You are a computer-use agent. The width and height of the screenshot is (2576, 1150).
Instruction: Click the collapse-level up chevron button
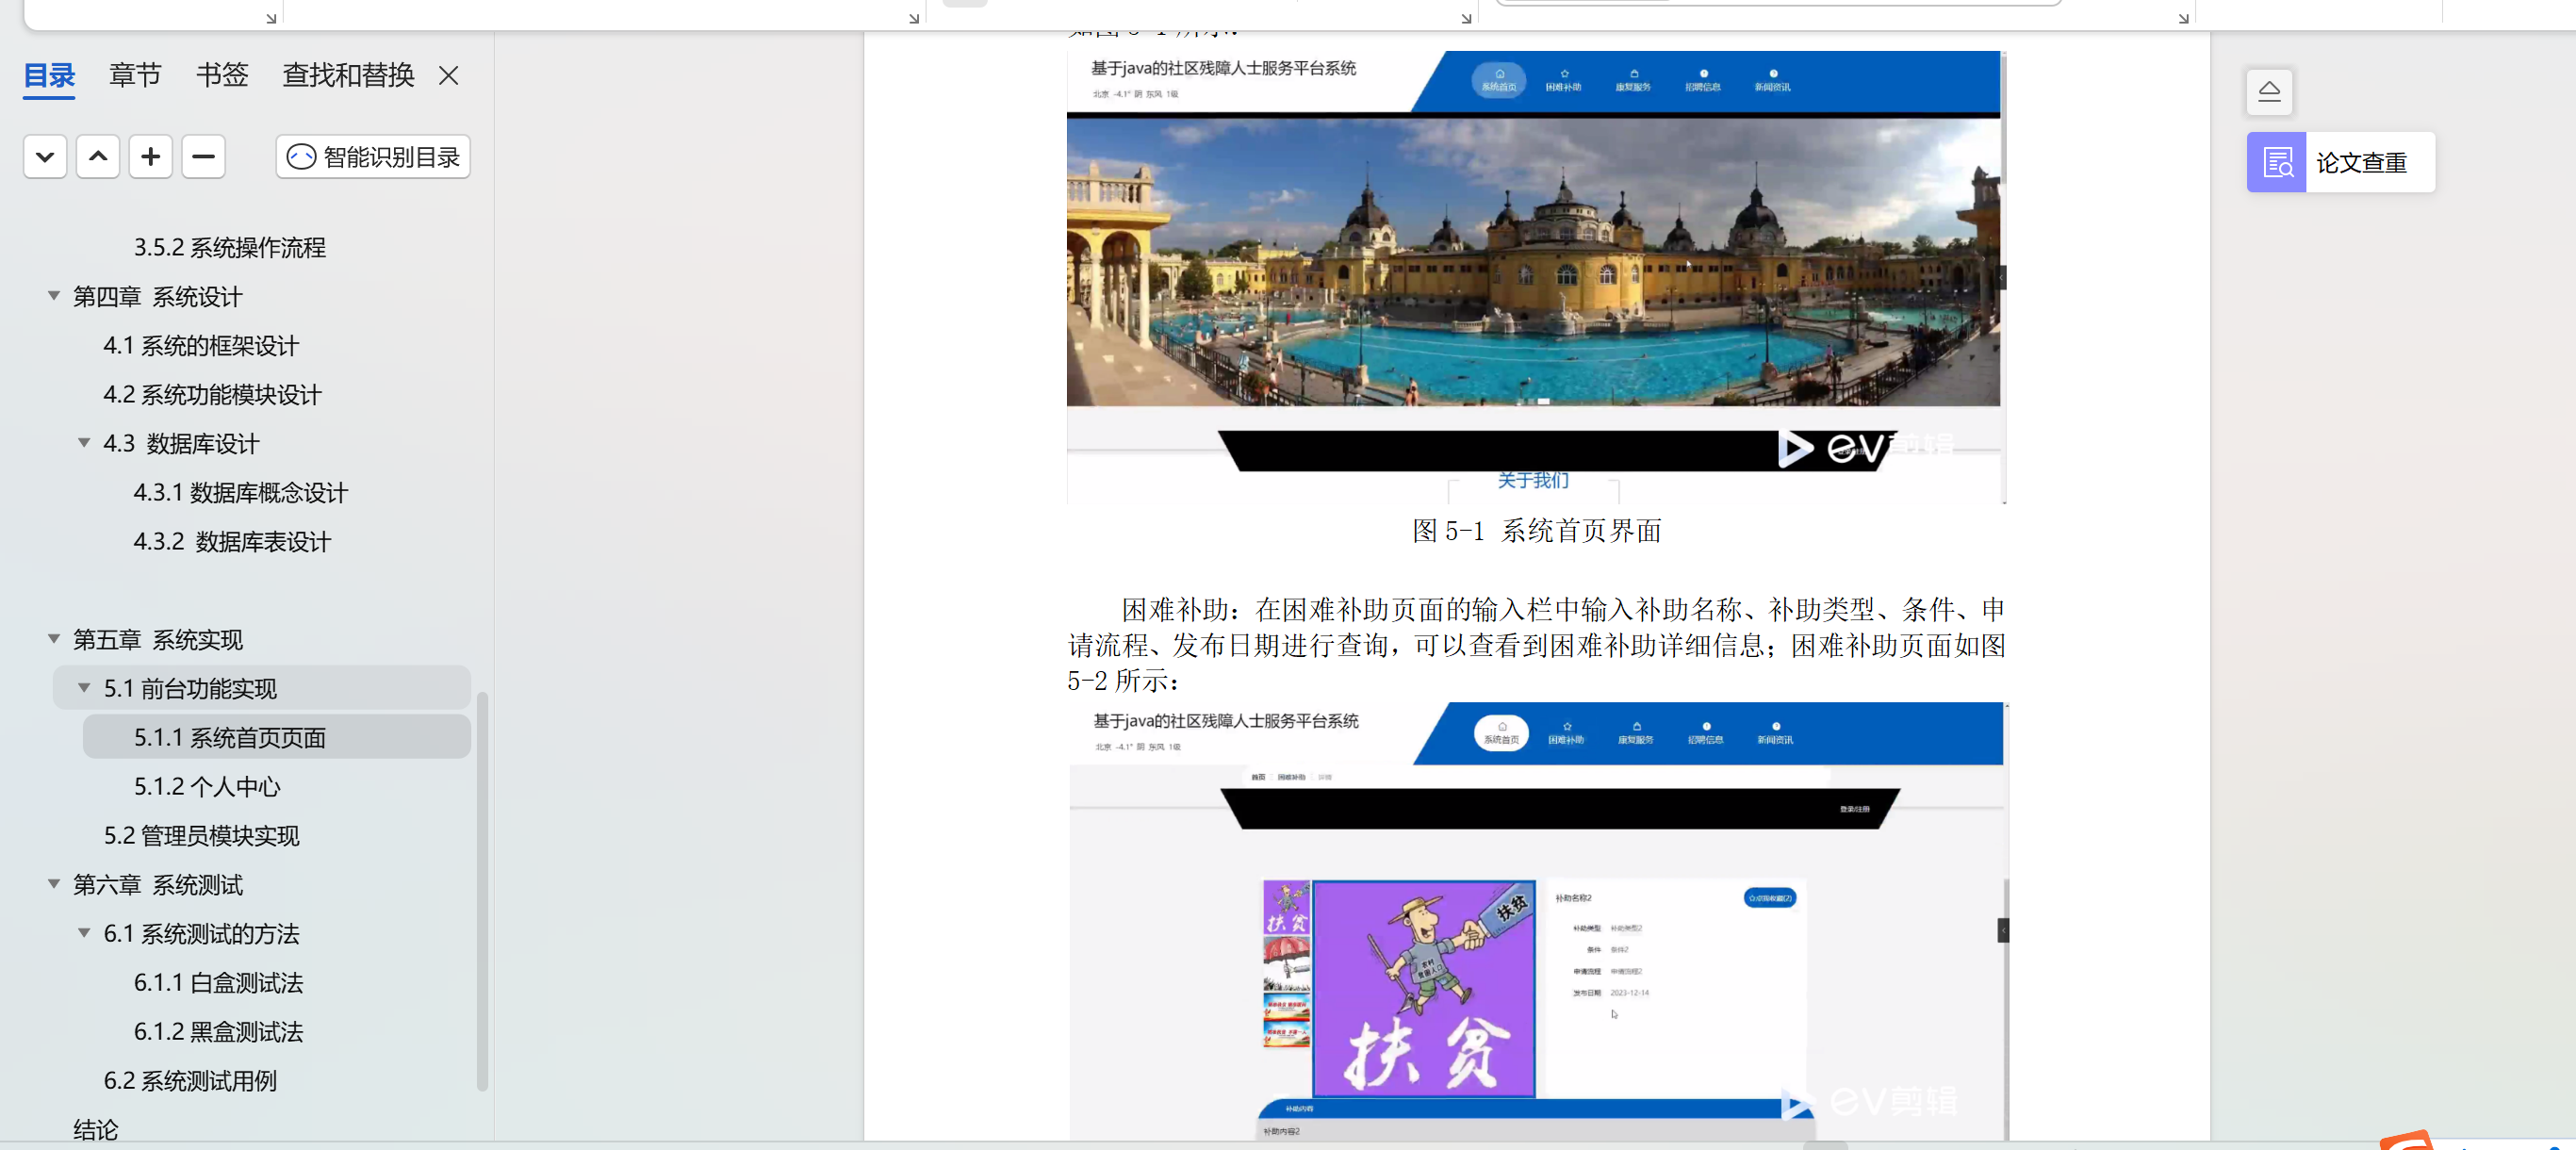click(x=98, y=157)
